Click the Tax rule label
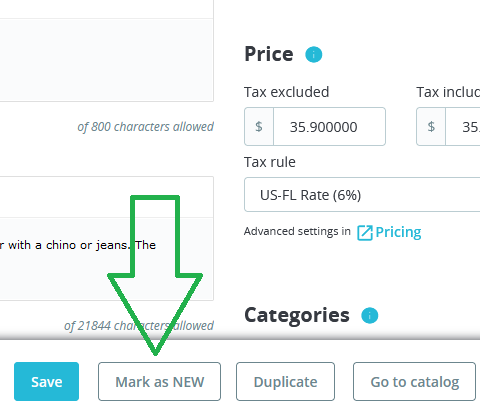480x419 pixels. pyautogui.click(x=270, y=162)
